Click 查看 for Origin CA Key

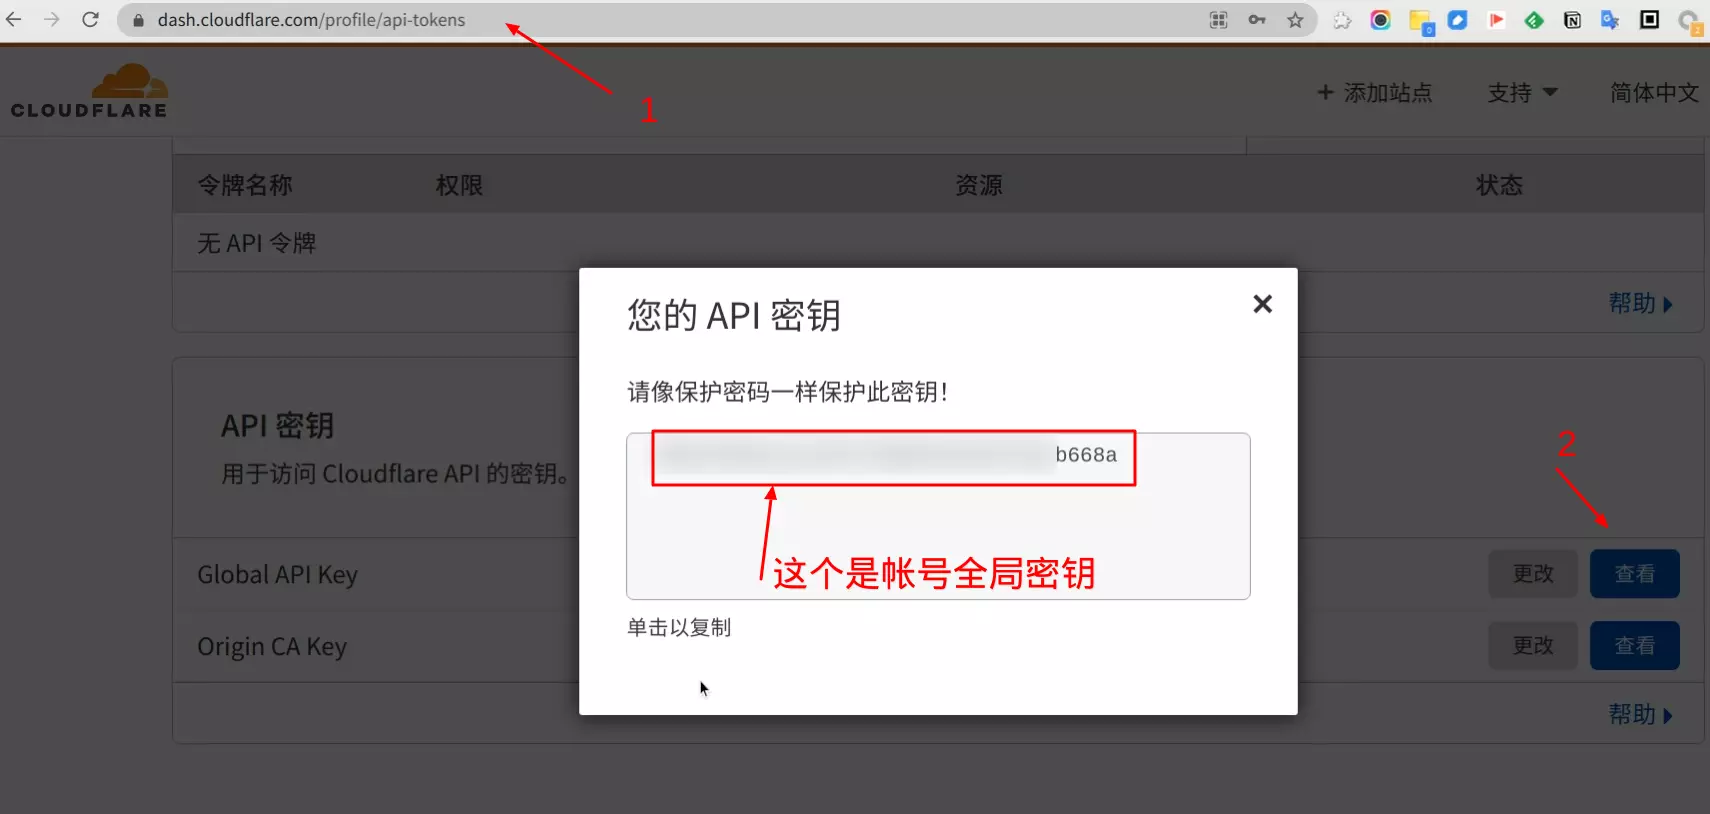click(x=1635, y=646)
